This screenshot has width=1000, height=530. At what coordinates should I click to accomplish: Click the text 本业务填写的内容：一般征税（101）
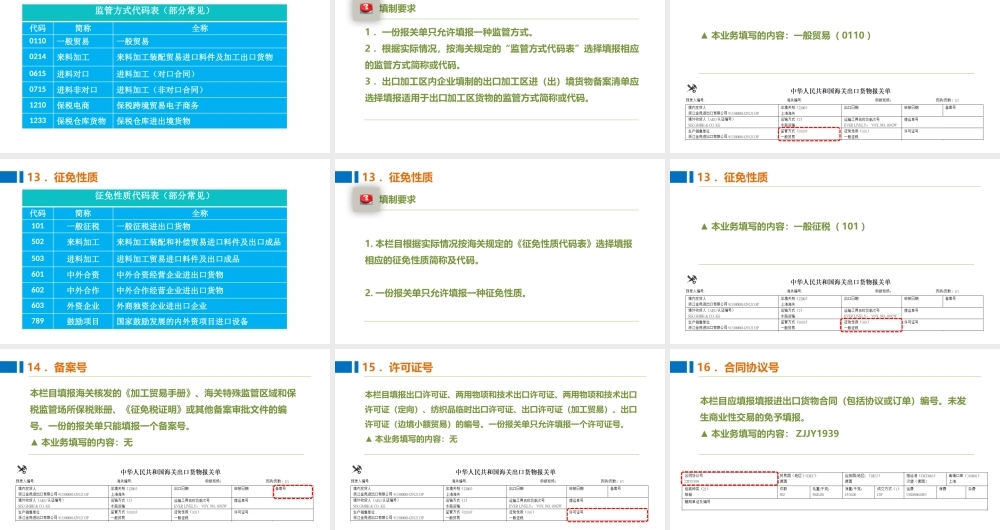pyautogui.click(x=788, y=226)
